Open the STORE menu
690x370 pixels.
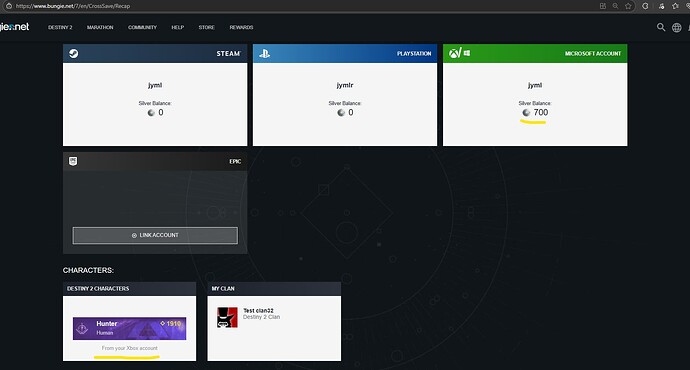tap(206, 27)
